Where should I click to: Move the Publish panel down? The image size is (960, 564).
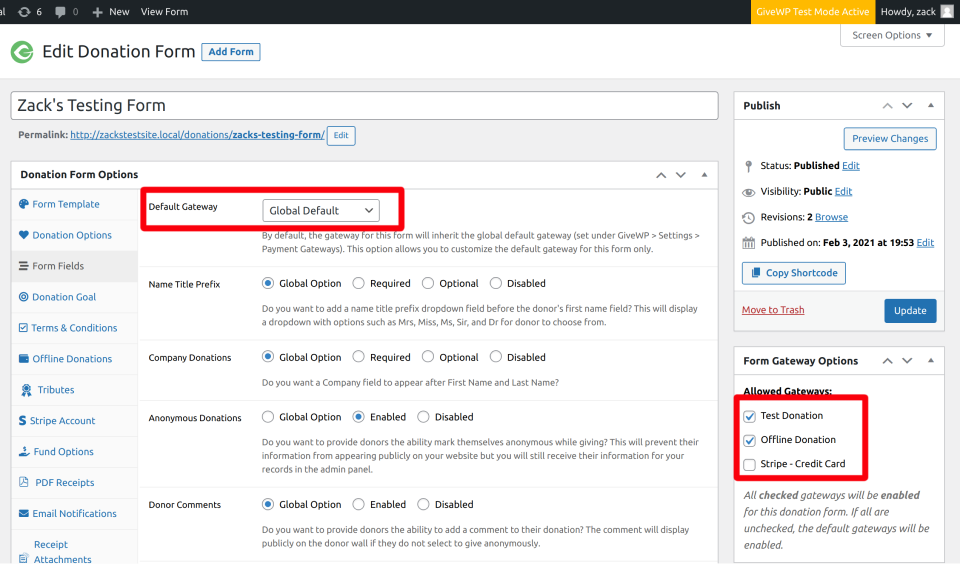(907, 106)
